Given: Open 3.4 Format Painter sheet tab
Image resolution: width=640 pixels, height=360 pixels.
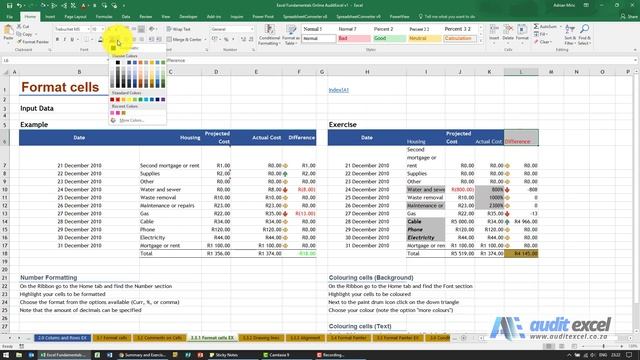Looking at the screenshot, I should pos(348,338).
